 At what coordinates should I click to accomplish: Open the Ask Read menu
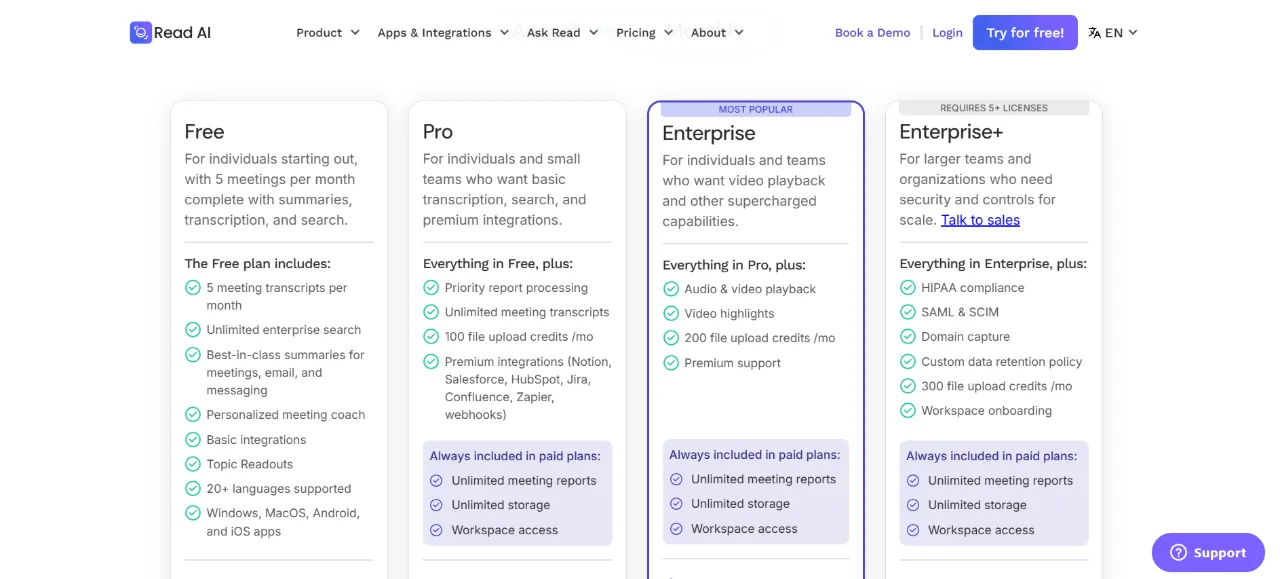click(562, 33)
